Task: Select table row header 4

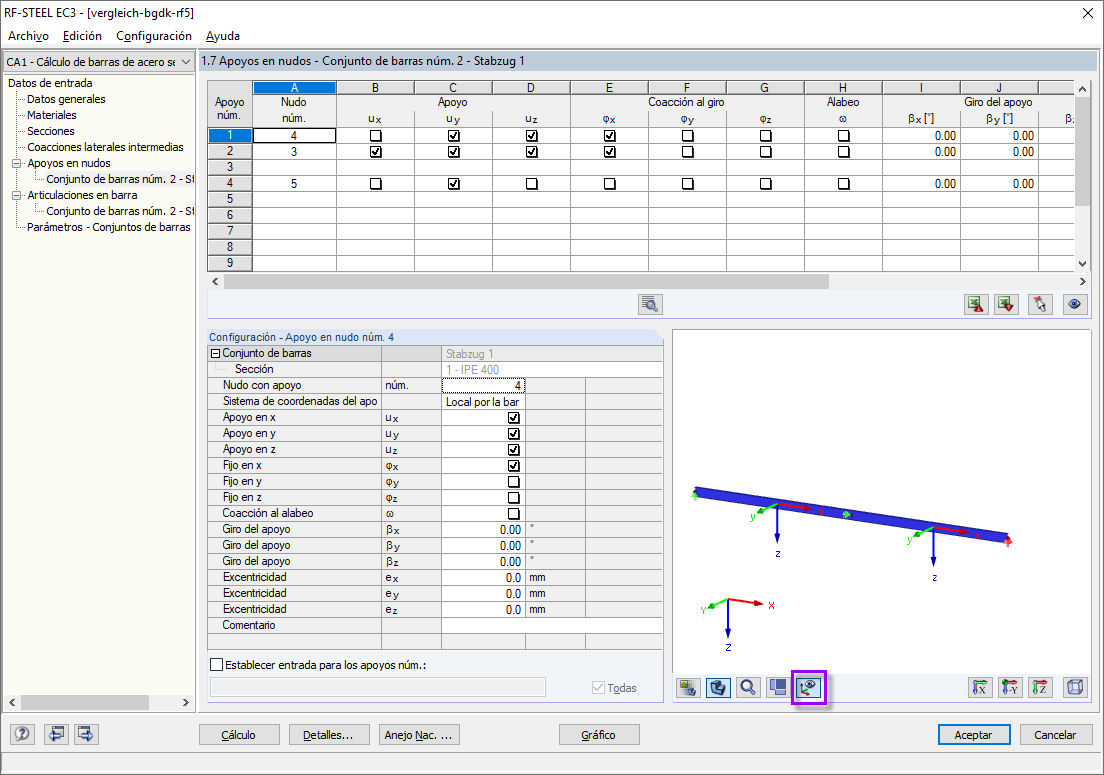Action: tap(230, 184)
